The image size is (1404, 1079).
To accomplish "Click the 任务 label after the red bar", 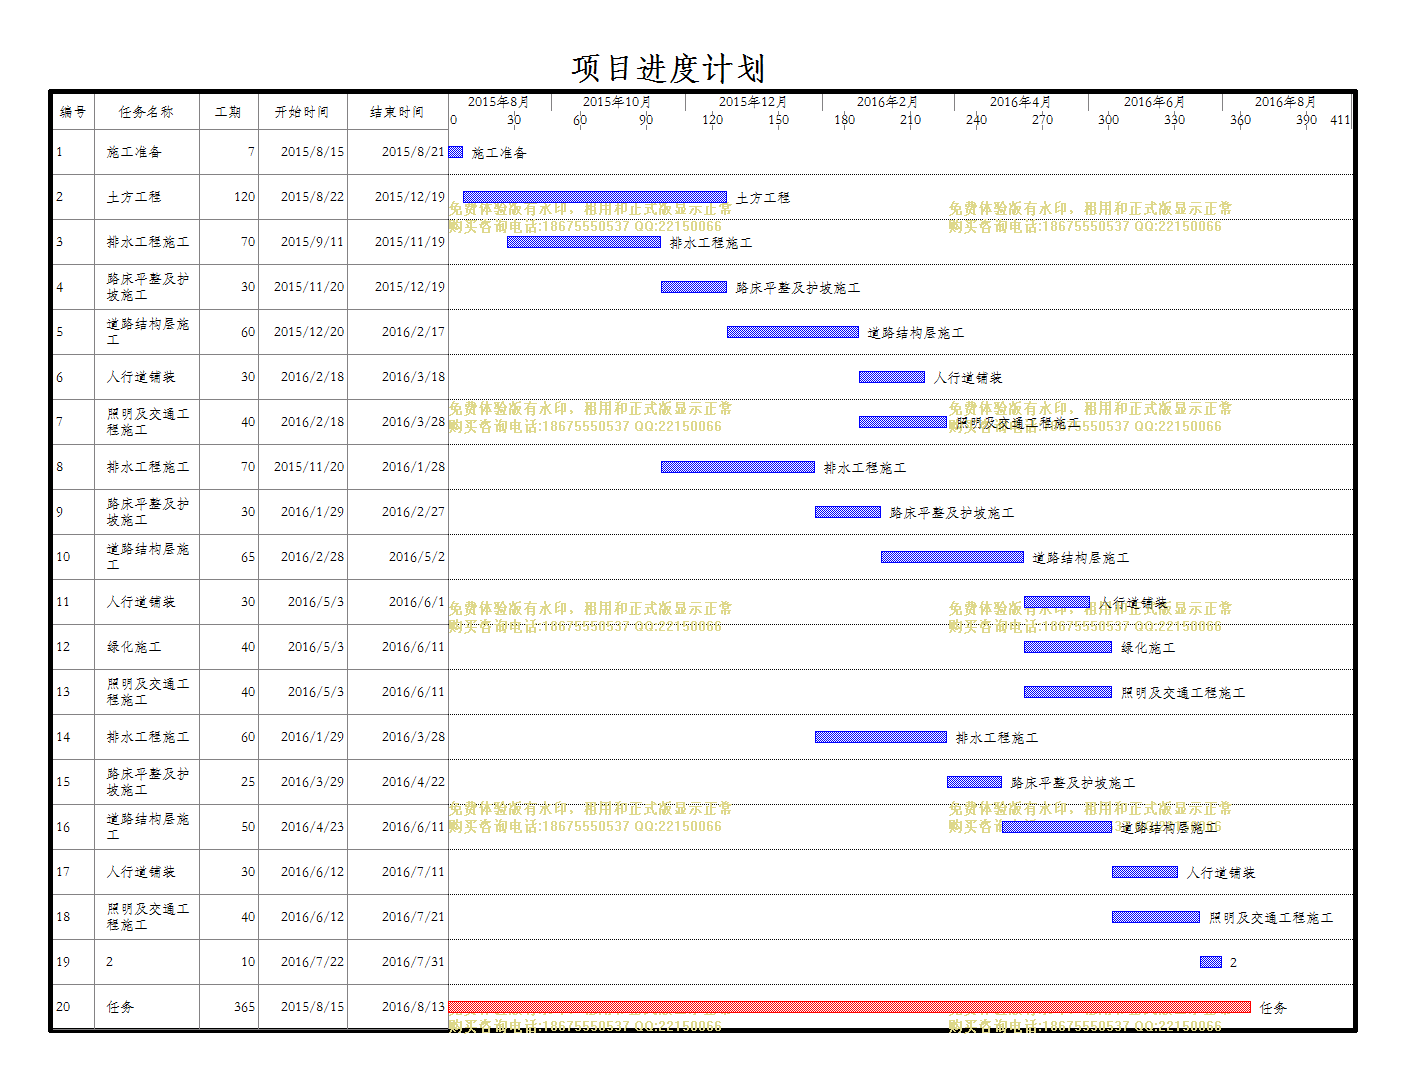I will click(x=1273, y=1008).
